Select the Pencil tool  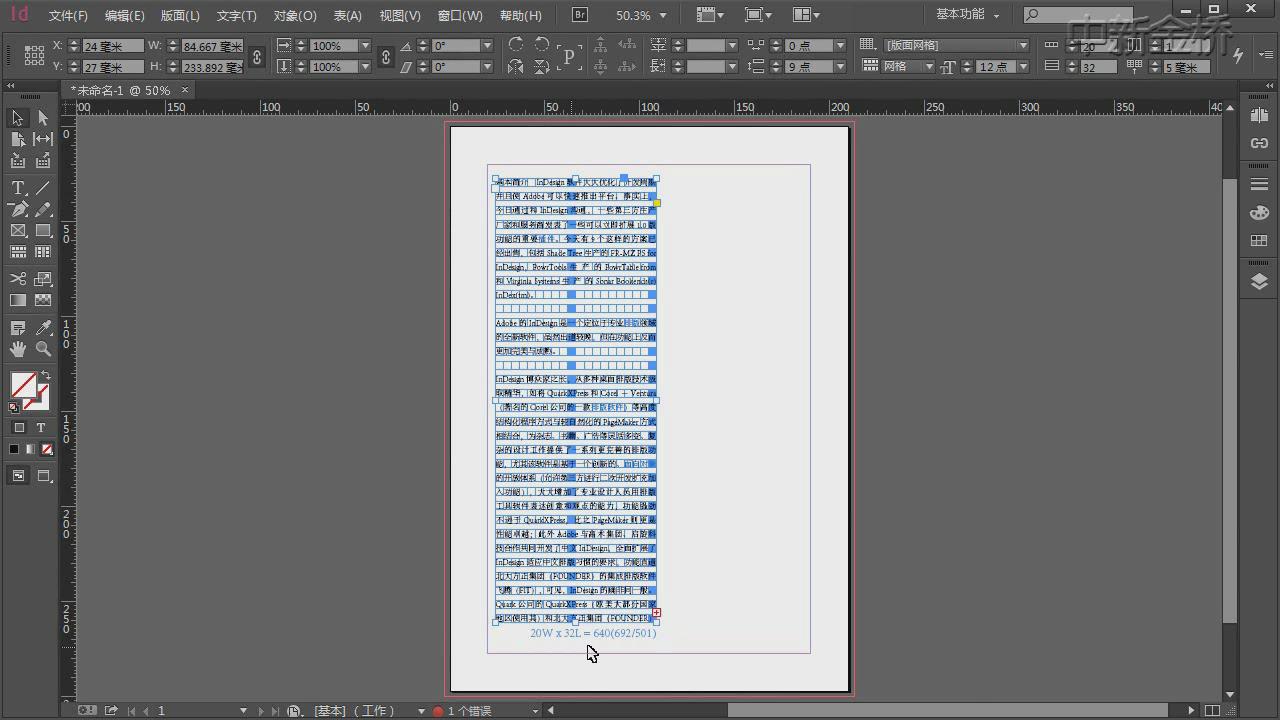(x=43, y=209)
